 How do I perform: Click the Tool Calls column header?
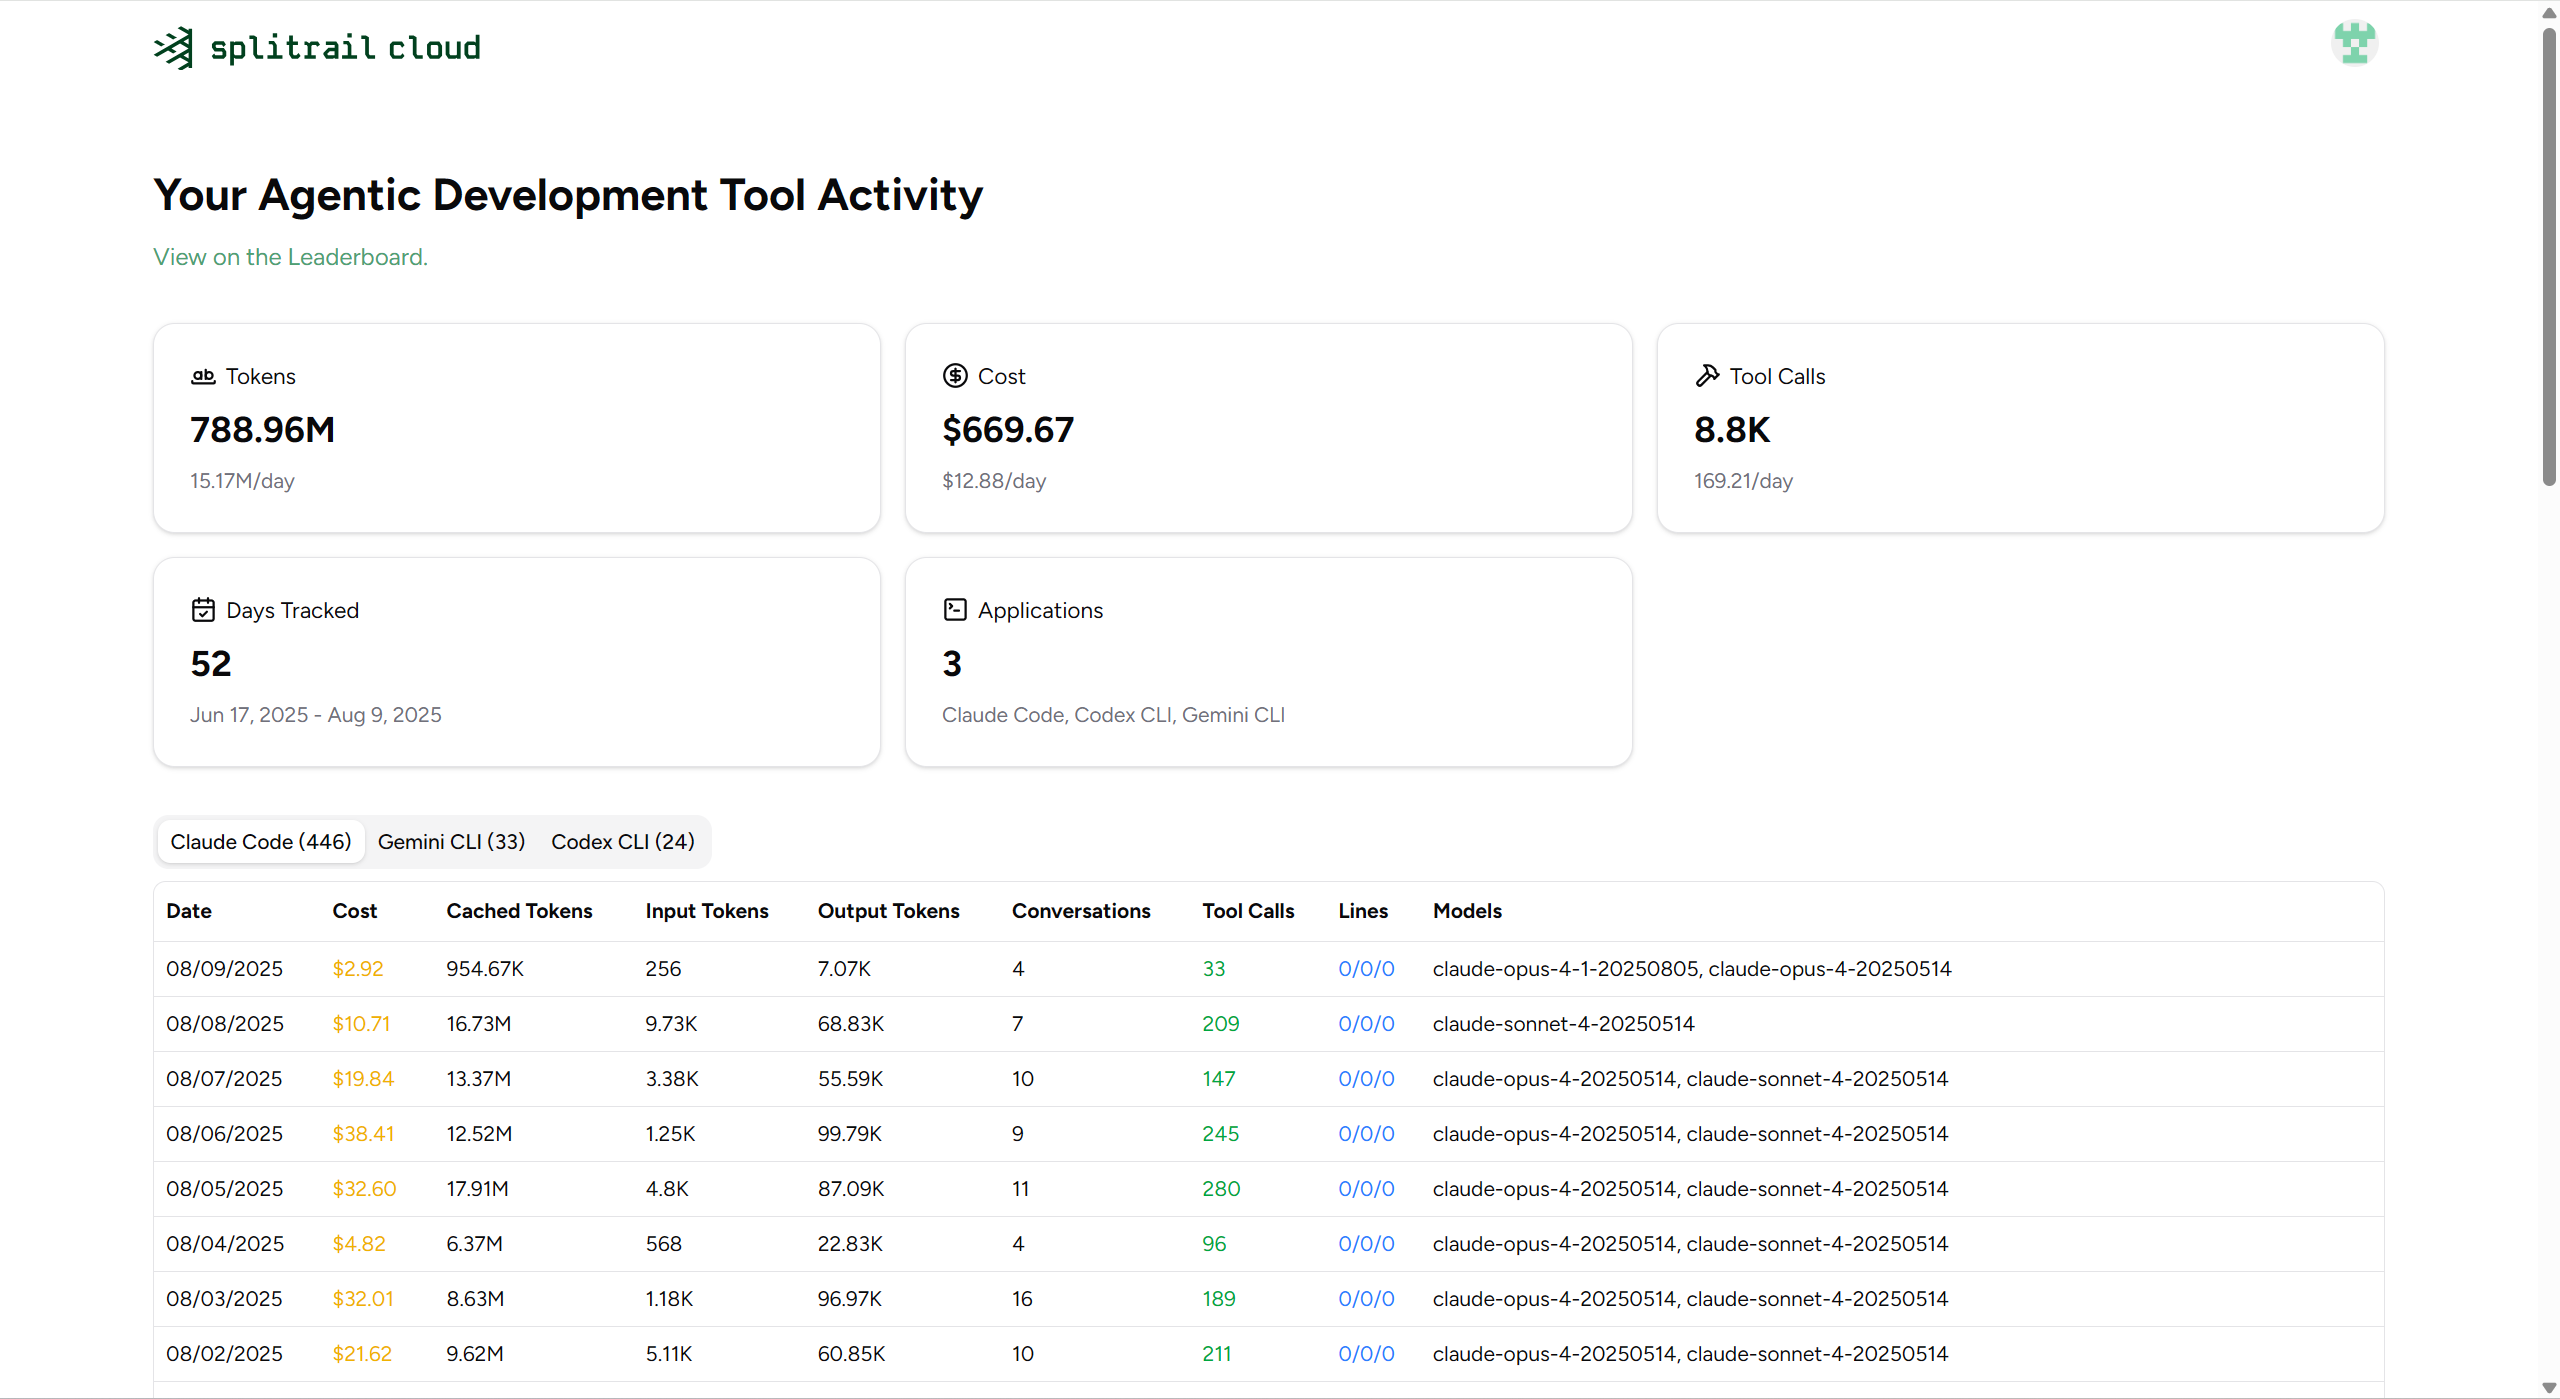tap(1248, 911)
